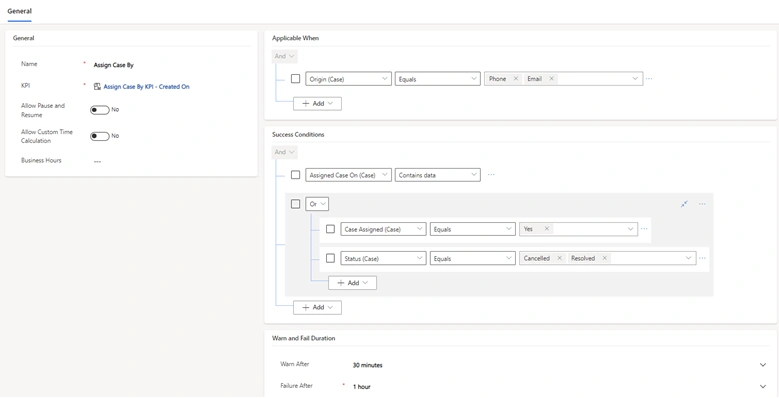Image resolution: width=779 pixels, height=398 pixels.
Task: Open the Or group operator dropdown
Action: pos(317,204)
